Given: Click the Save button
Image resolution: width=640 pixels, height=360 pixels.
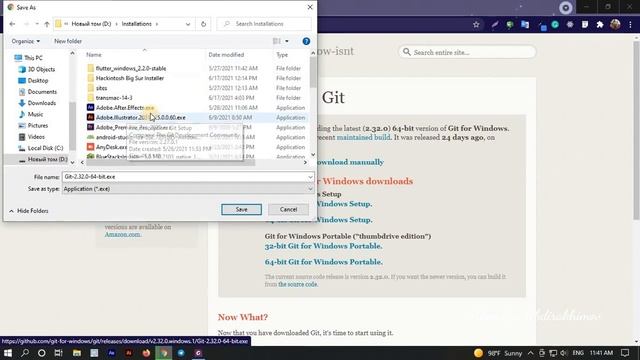Looking at the screenshot, I should [x=241, y=209].
